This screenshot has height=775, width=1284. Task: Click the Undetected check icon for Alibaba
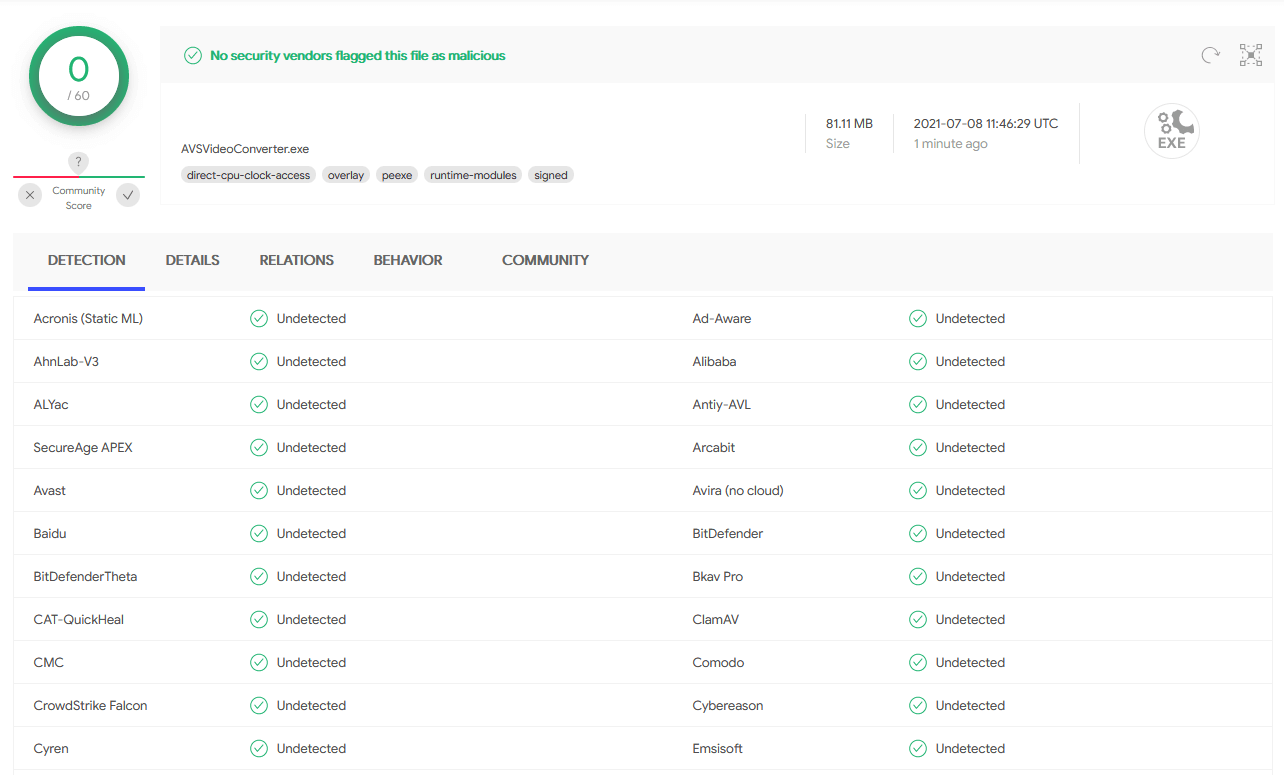[x=918, y=362]
